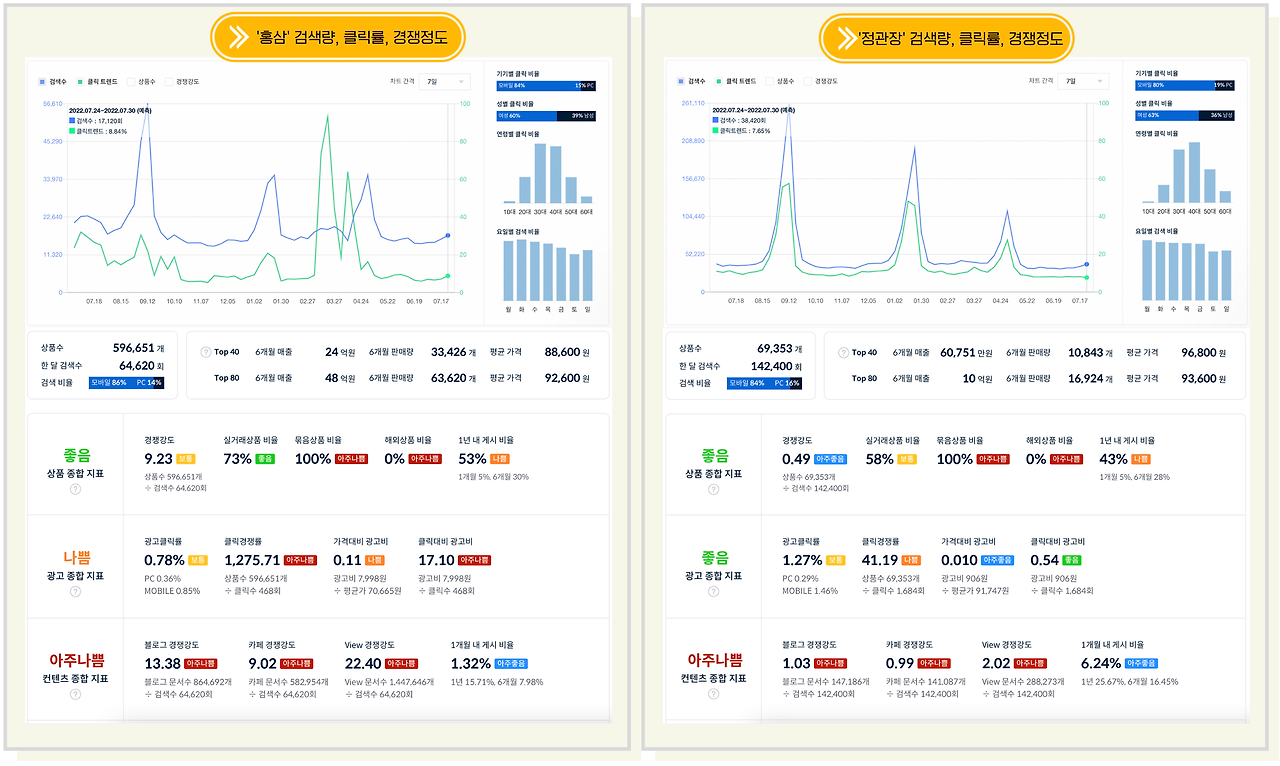Open help icon under 홍삼 상품 종합 지표
The width and height of the screenshot is (1280, 766).
[x=75, y=489]
